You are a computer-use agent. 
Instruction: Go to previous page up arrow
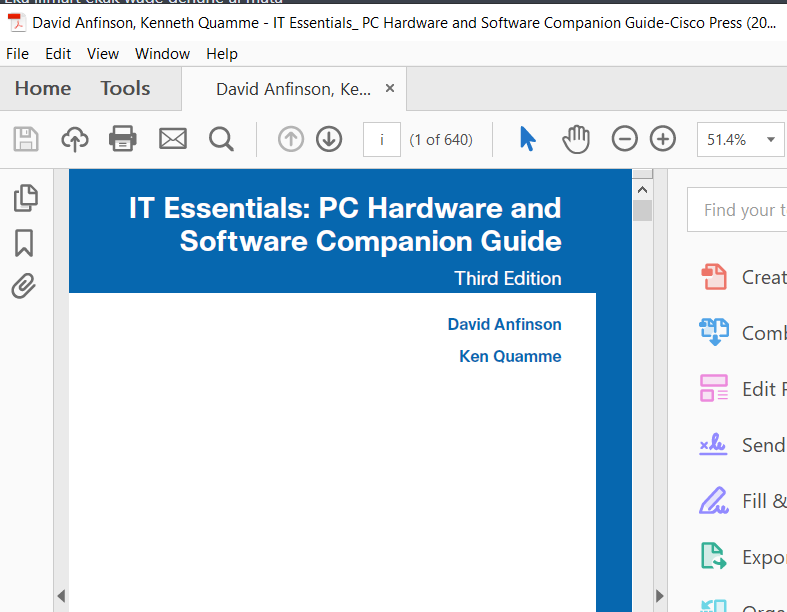tap(291, 139)
